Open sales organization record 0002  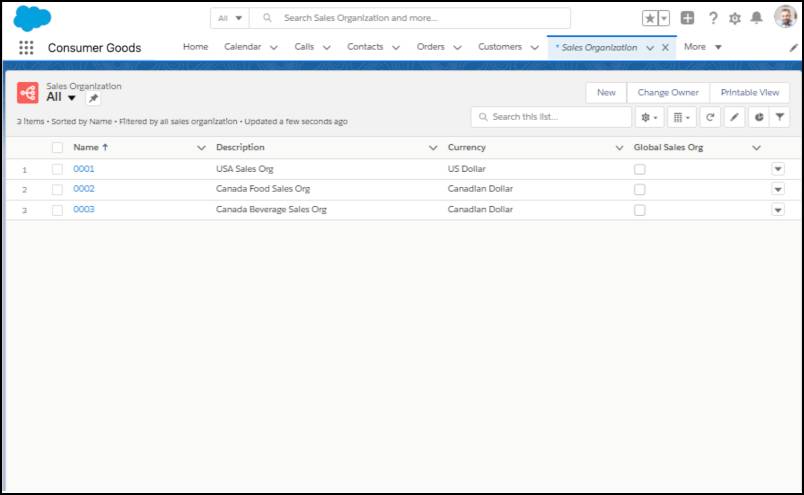(x=84, y=189)
